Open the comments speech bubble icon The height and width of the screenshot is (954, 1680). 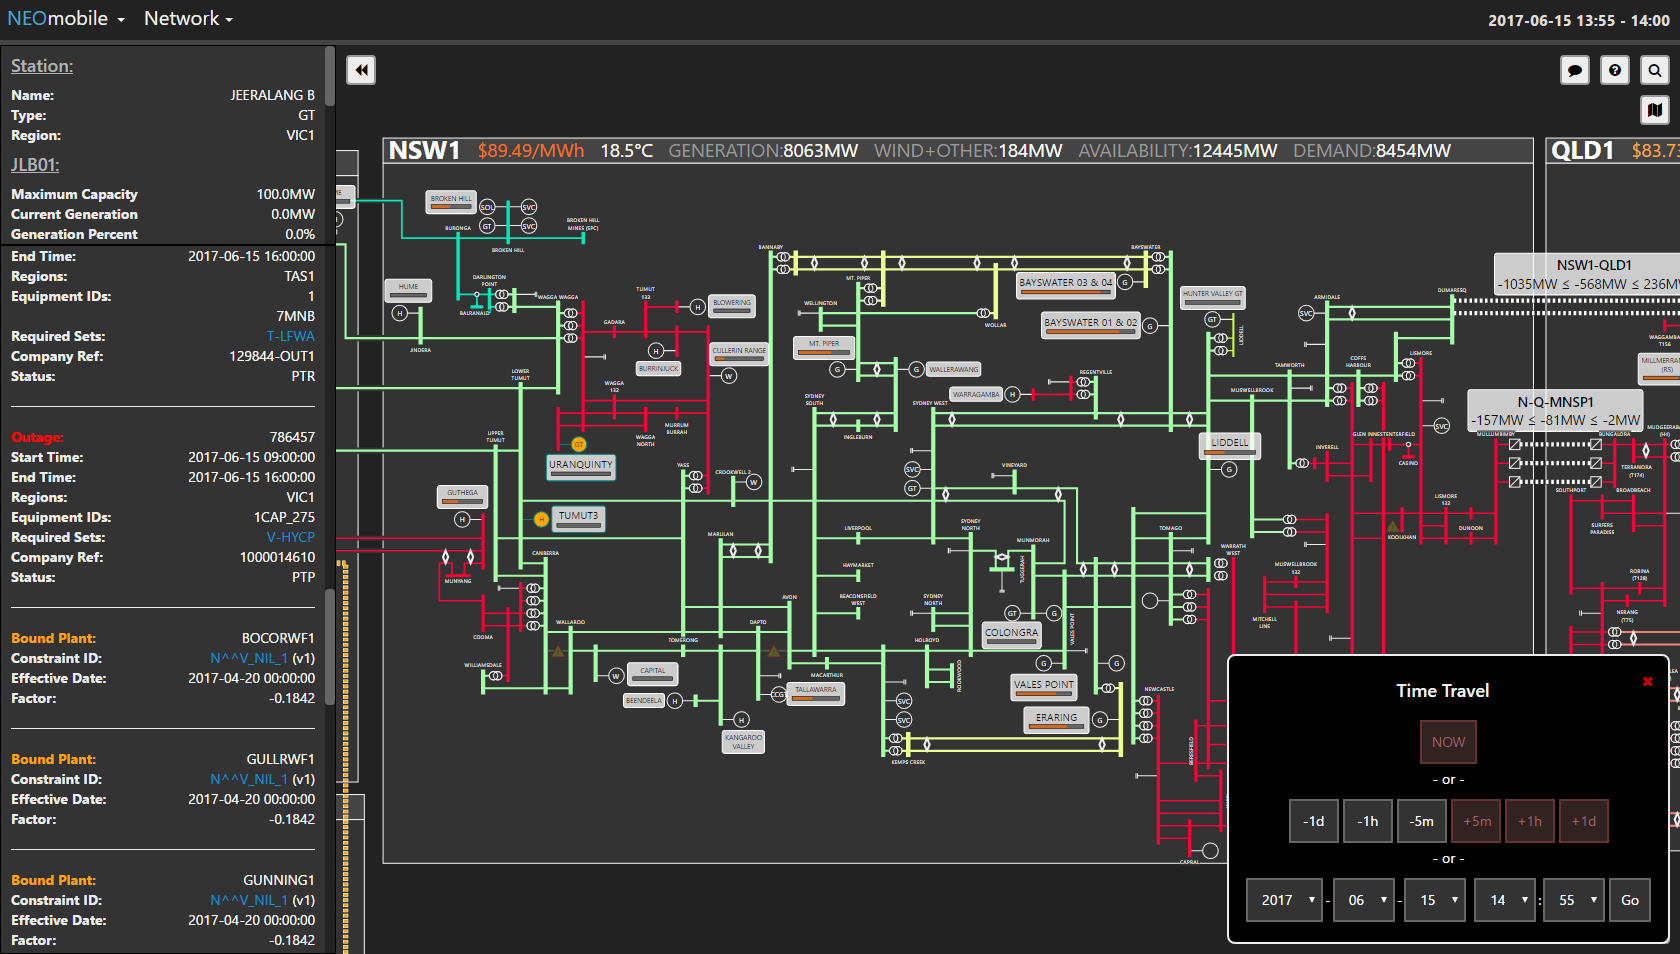[x=1575, y=70]
